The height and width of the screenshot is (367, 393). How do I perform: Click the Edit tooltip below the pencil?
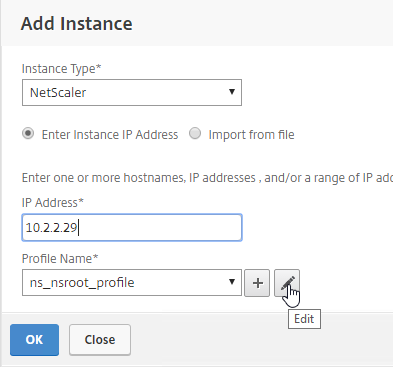coord(304,319)
